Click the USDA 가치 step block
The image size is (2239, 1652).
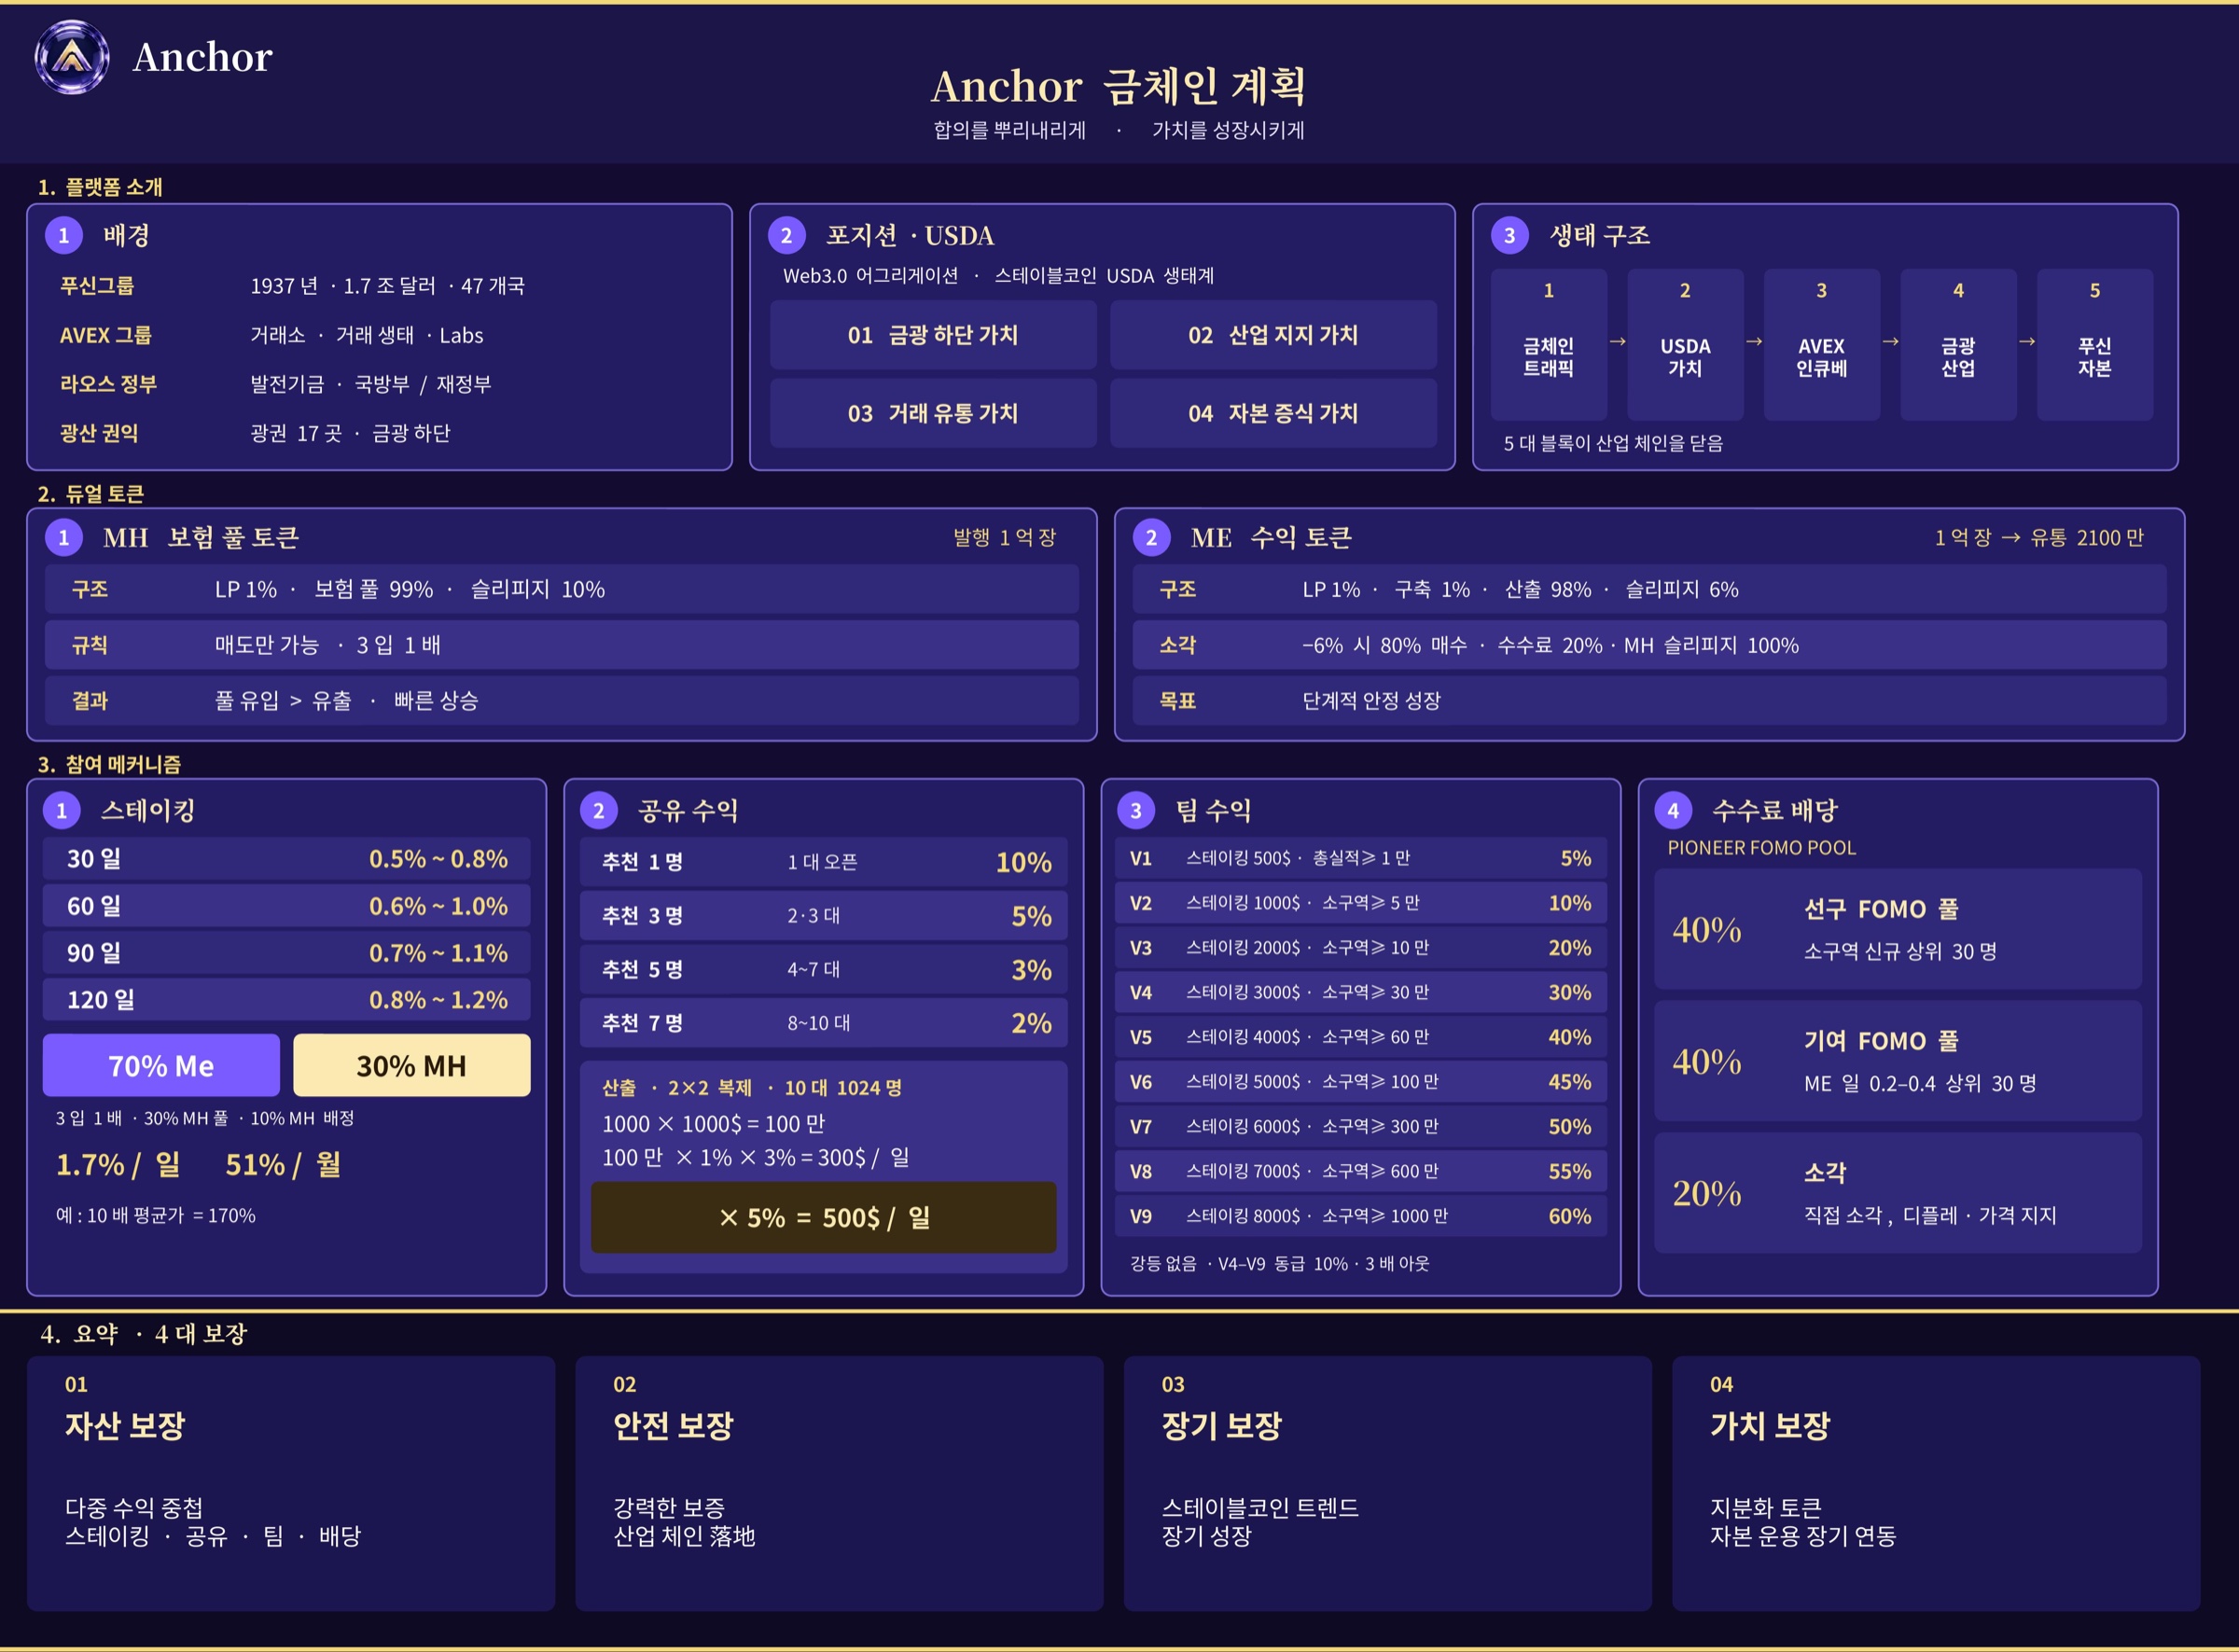click(x=1686, y=345)
